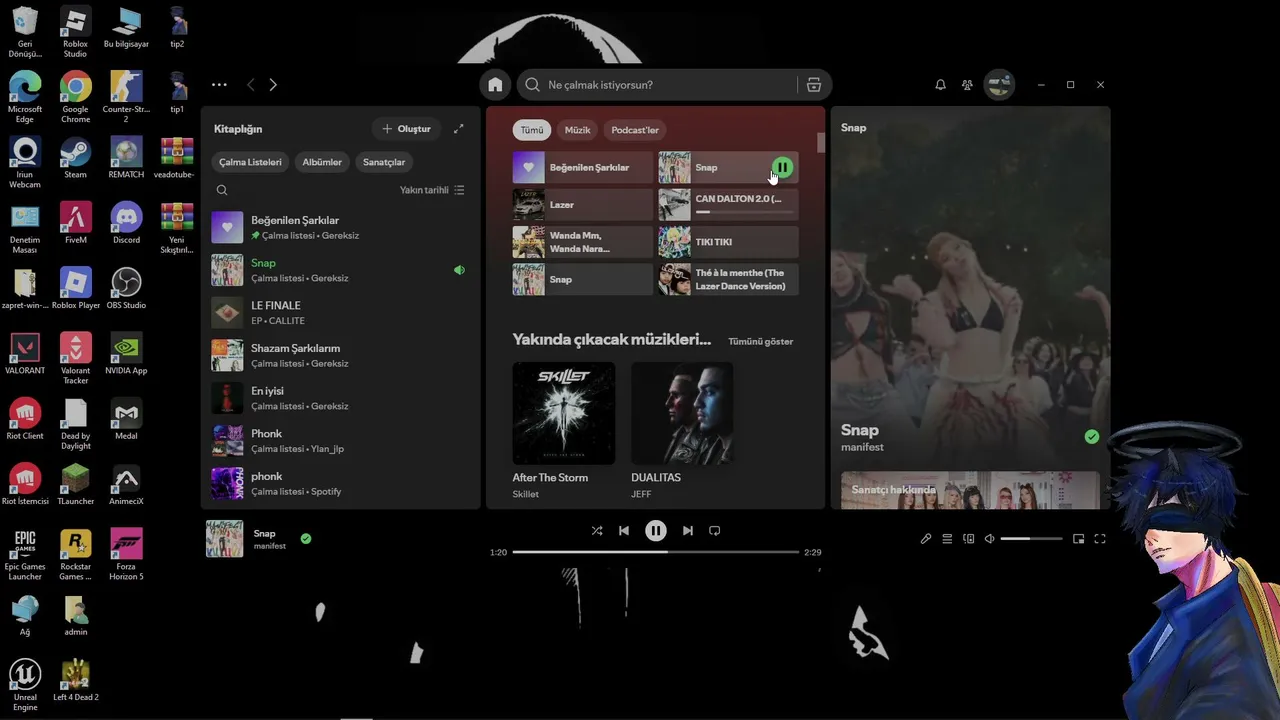Click the 'Tümünü göster' link
The height and width of the screenshot is (720, 1280).
[761, 341]
